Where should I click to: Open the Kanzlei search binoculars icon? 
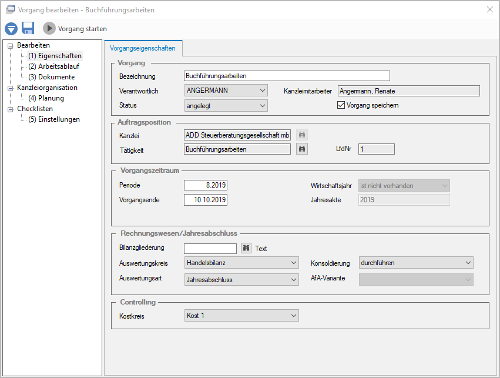[x=302, y=135]
